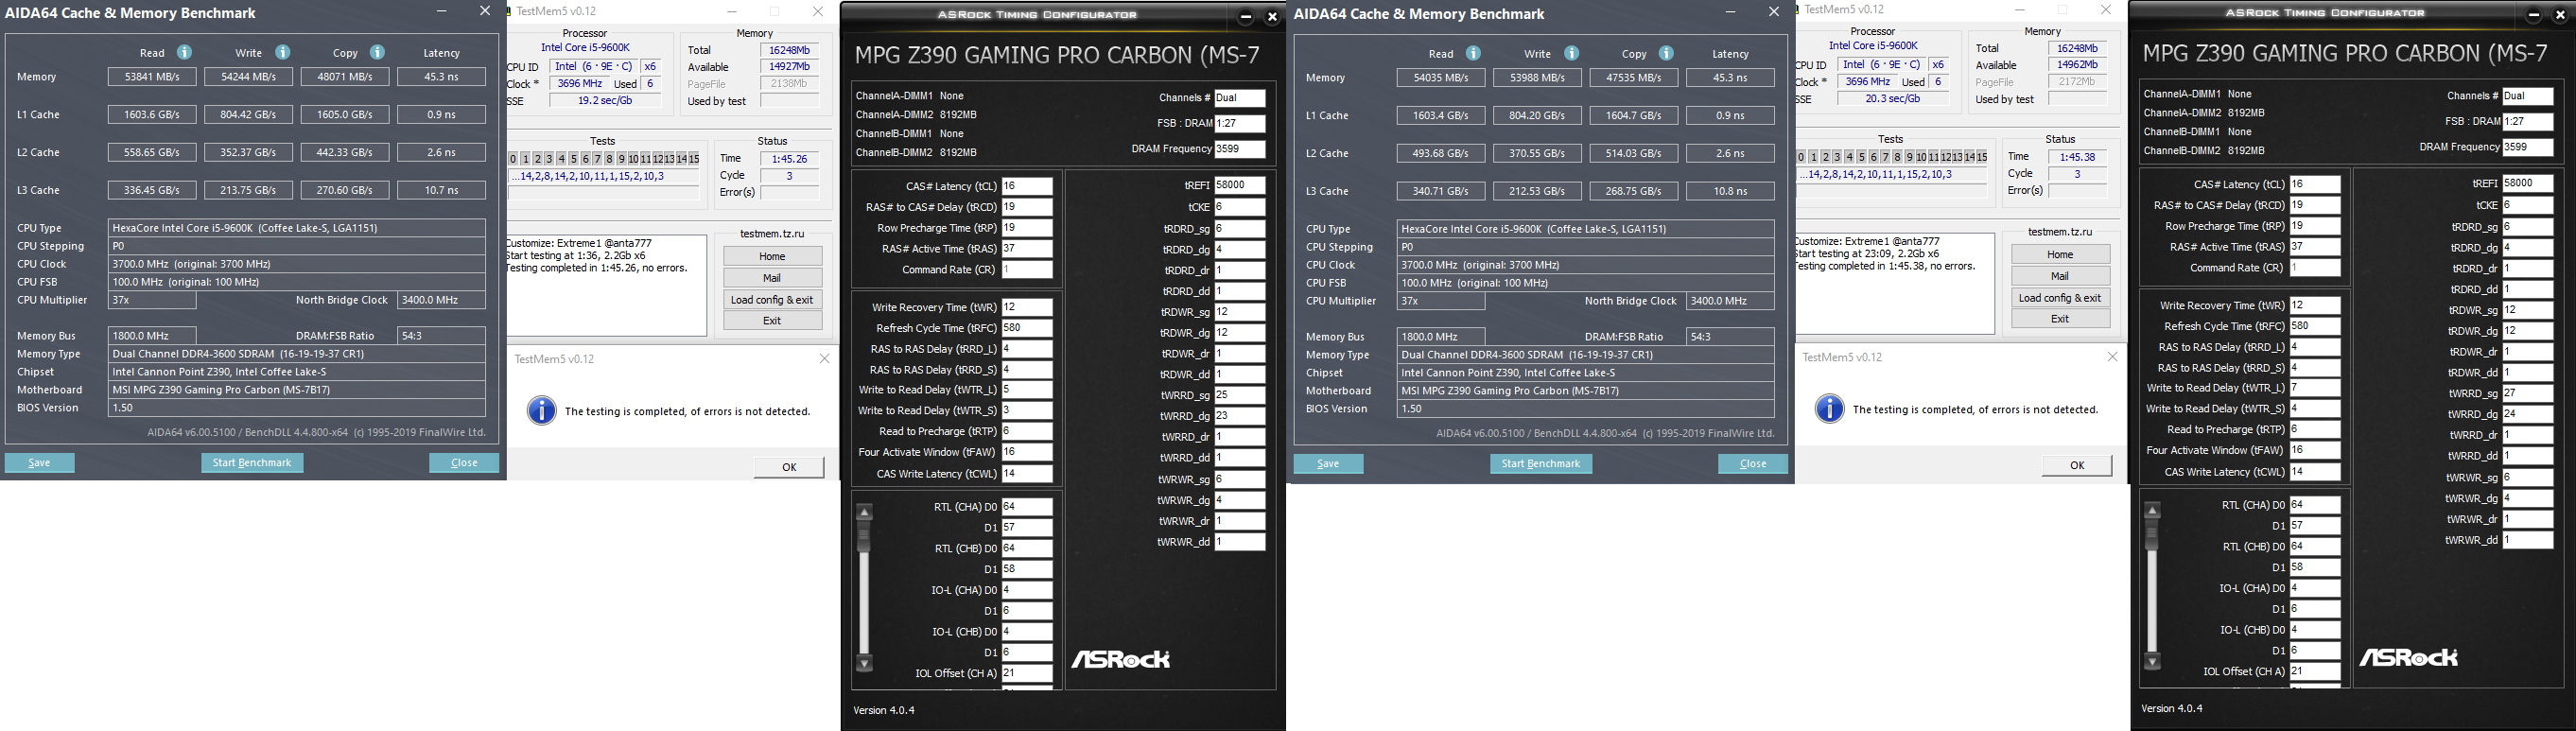Click Load config & exit in TestMem5 timed 1:45.26
The width and height of the screenshot is (2576, 731).
click(x=773, y=300)
